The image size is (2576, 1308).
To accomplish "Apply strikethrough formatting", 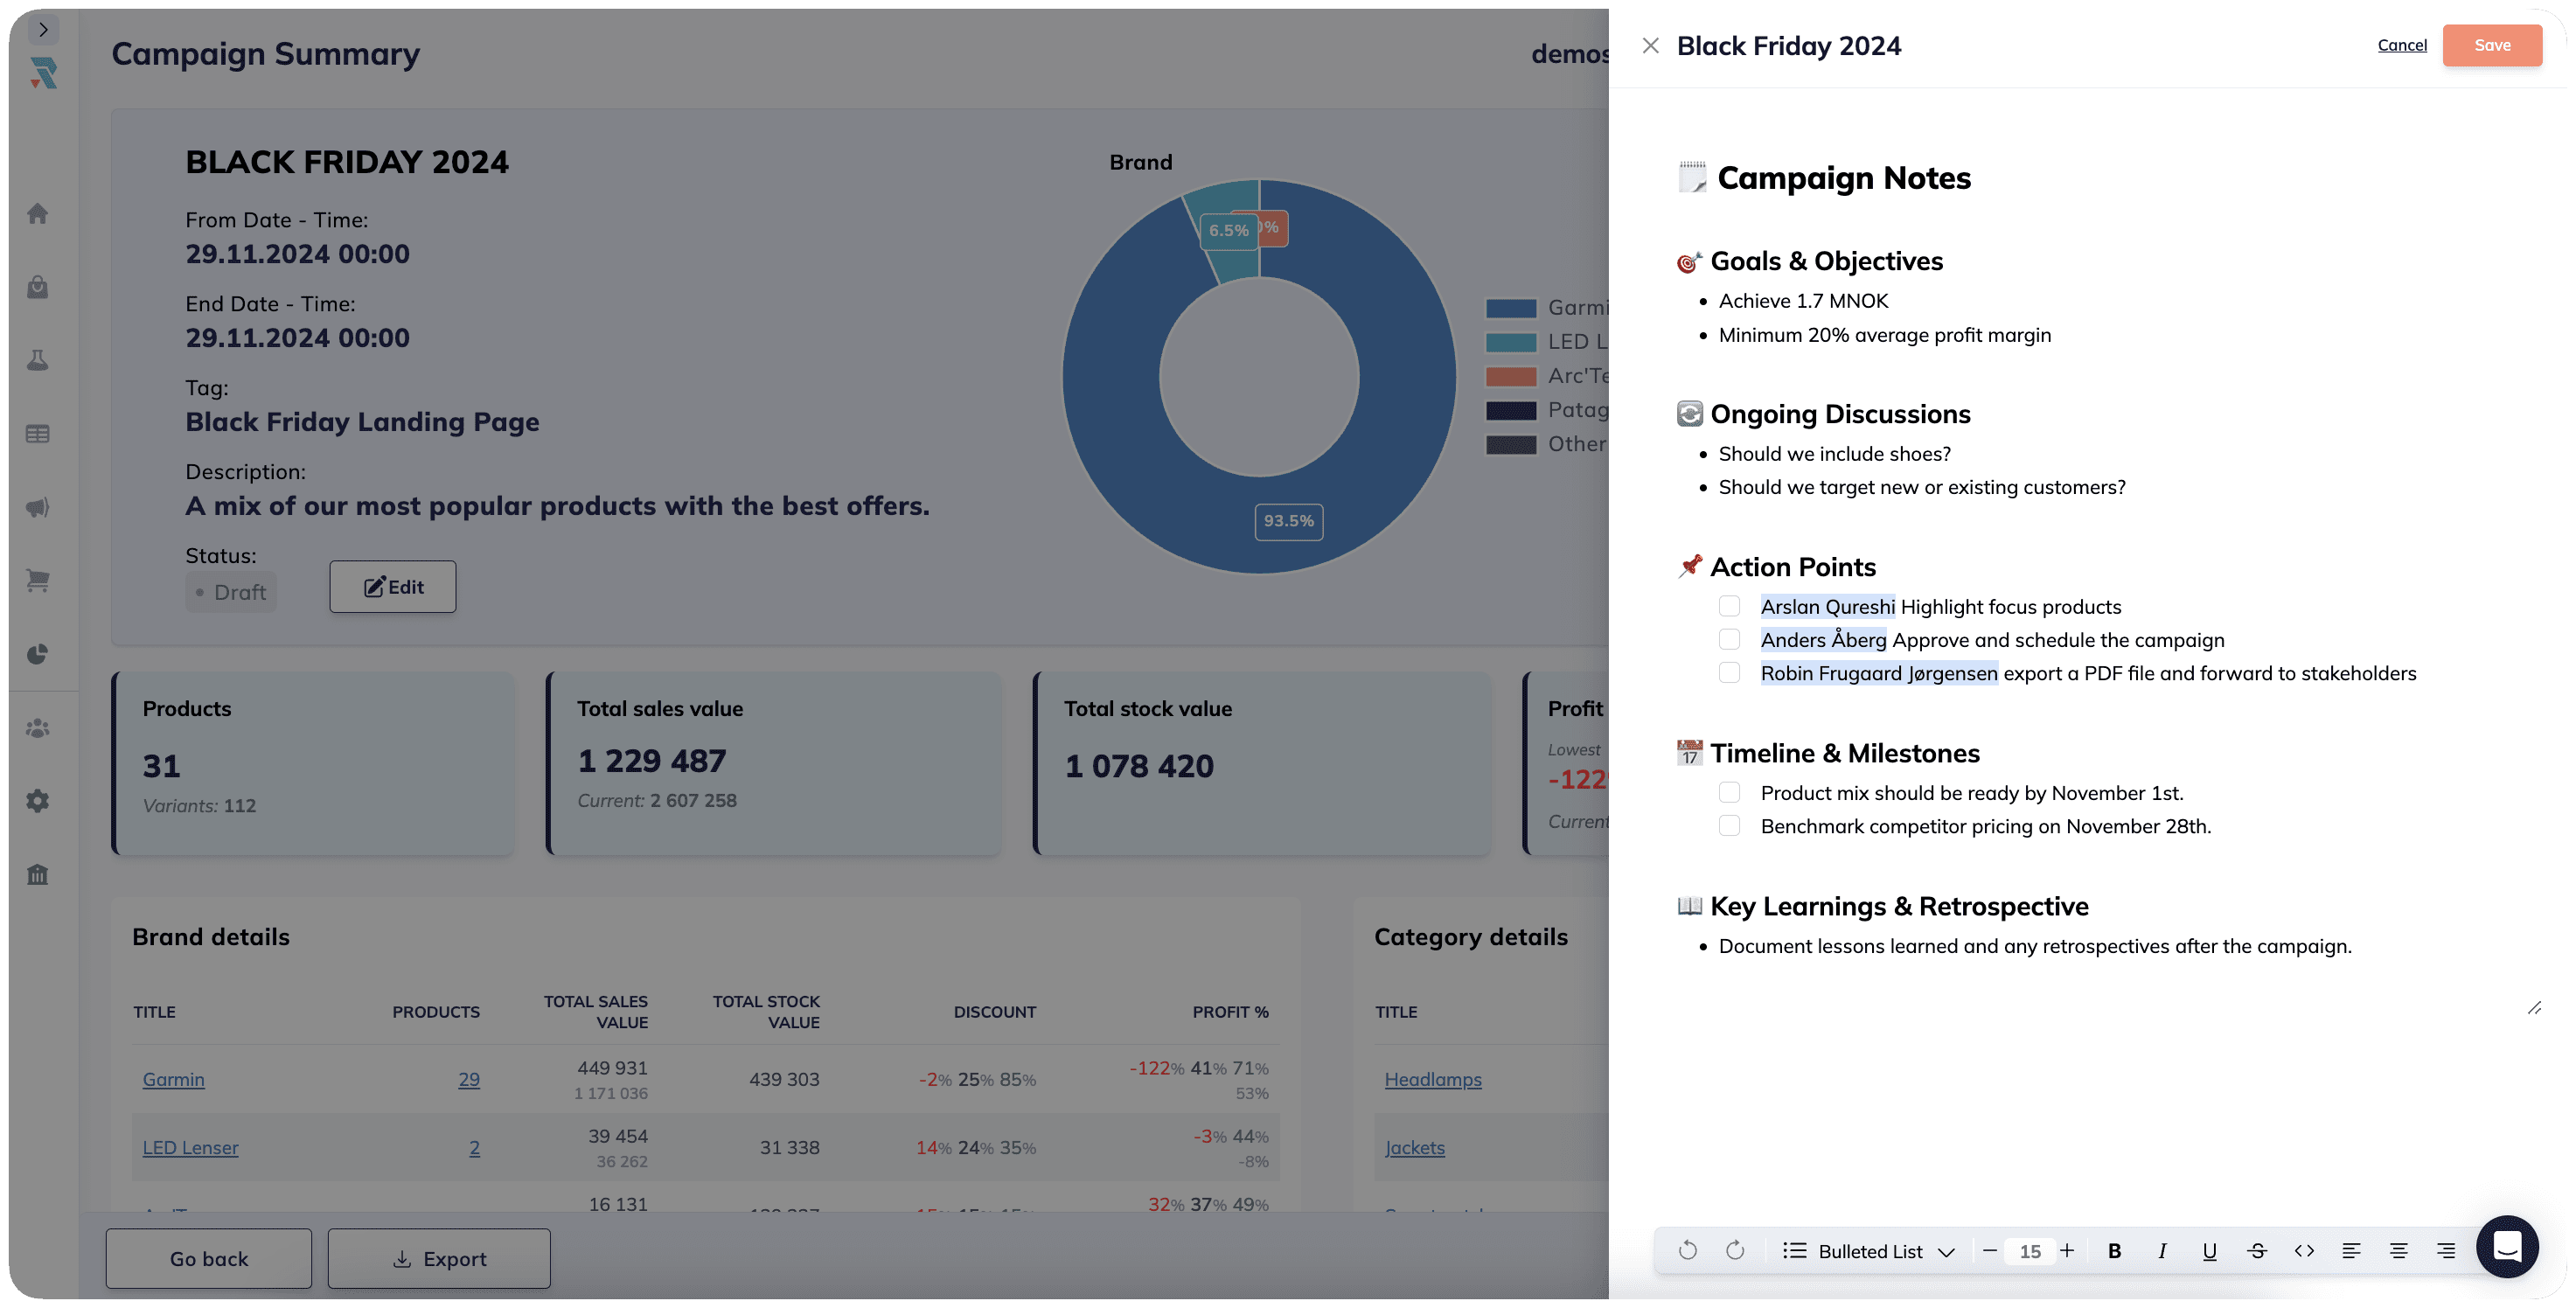I will [x=2257, y=1251].
